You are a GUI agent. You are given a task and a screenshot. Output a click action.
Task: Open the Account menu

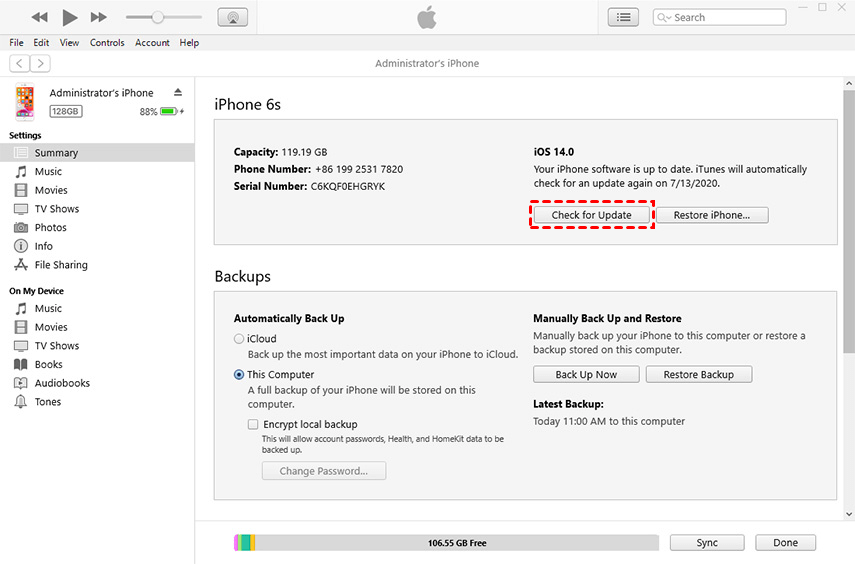tap(152, 43)
